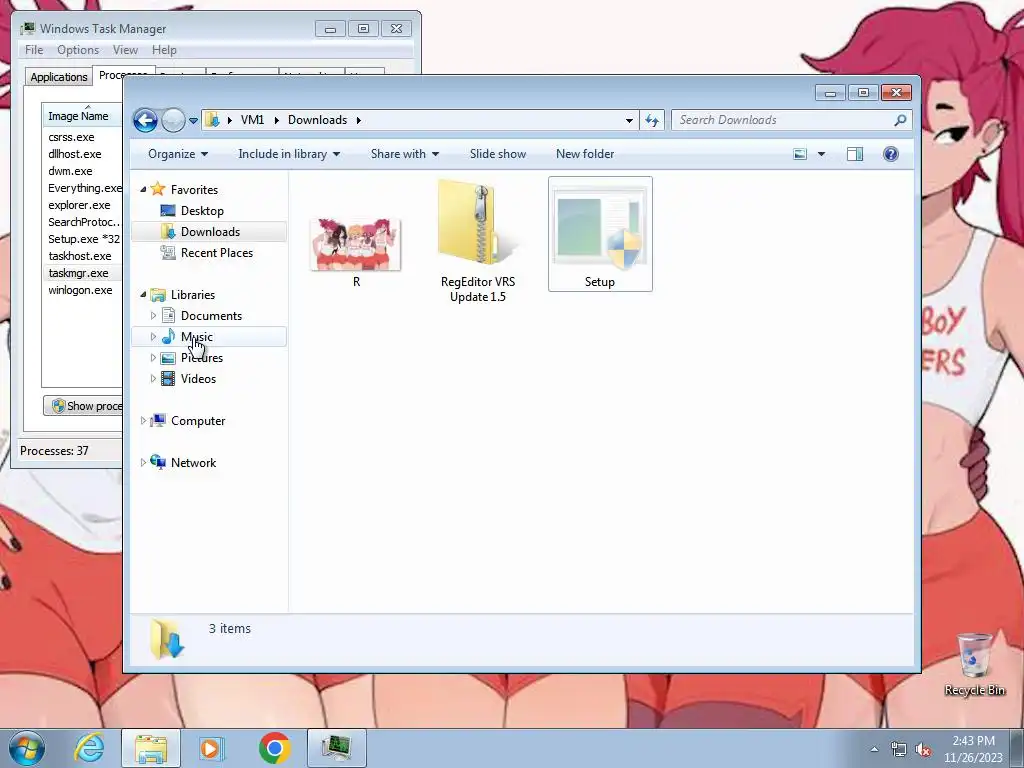This screenshot has width=1024, height=768.
Task: Create a New folder
Action: pos(584,154)
